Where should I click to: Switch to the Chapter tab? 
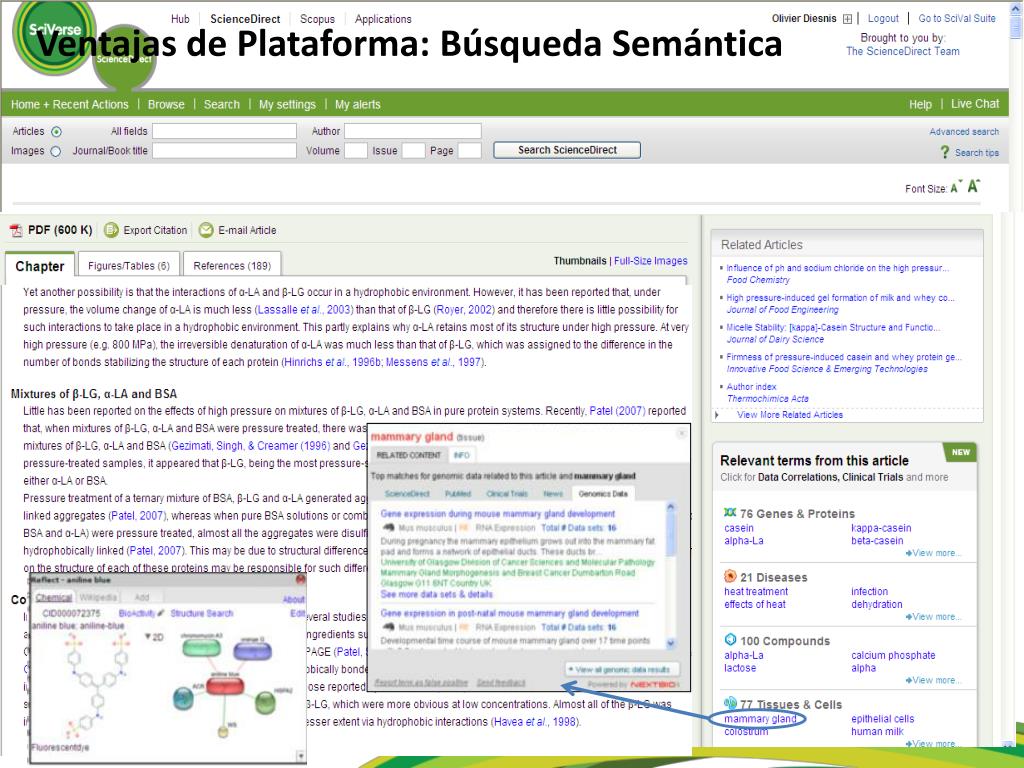40,266
